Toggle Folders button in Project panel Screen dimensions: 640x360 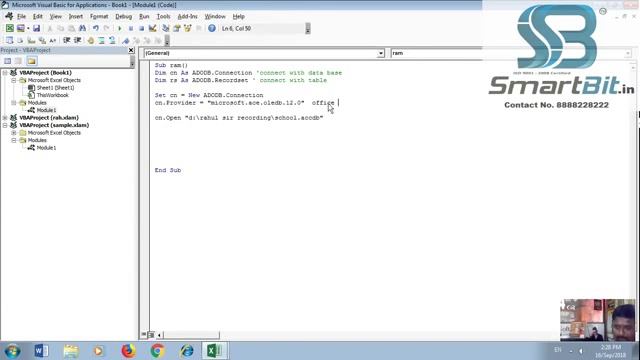[32, 61]
